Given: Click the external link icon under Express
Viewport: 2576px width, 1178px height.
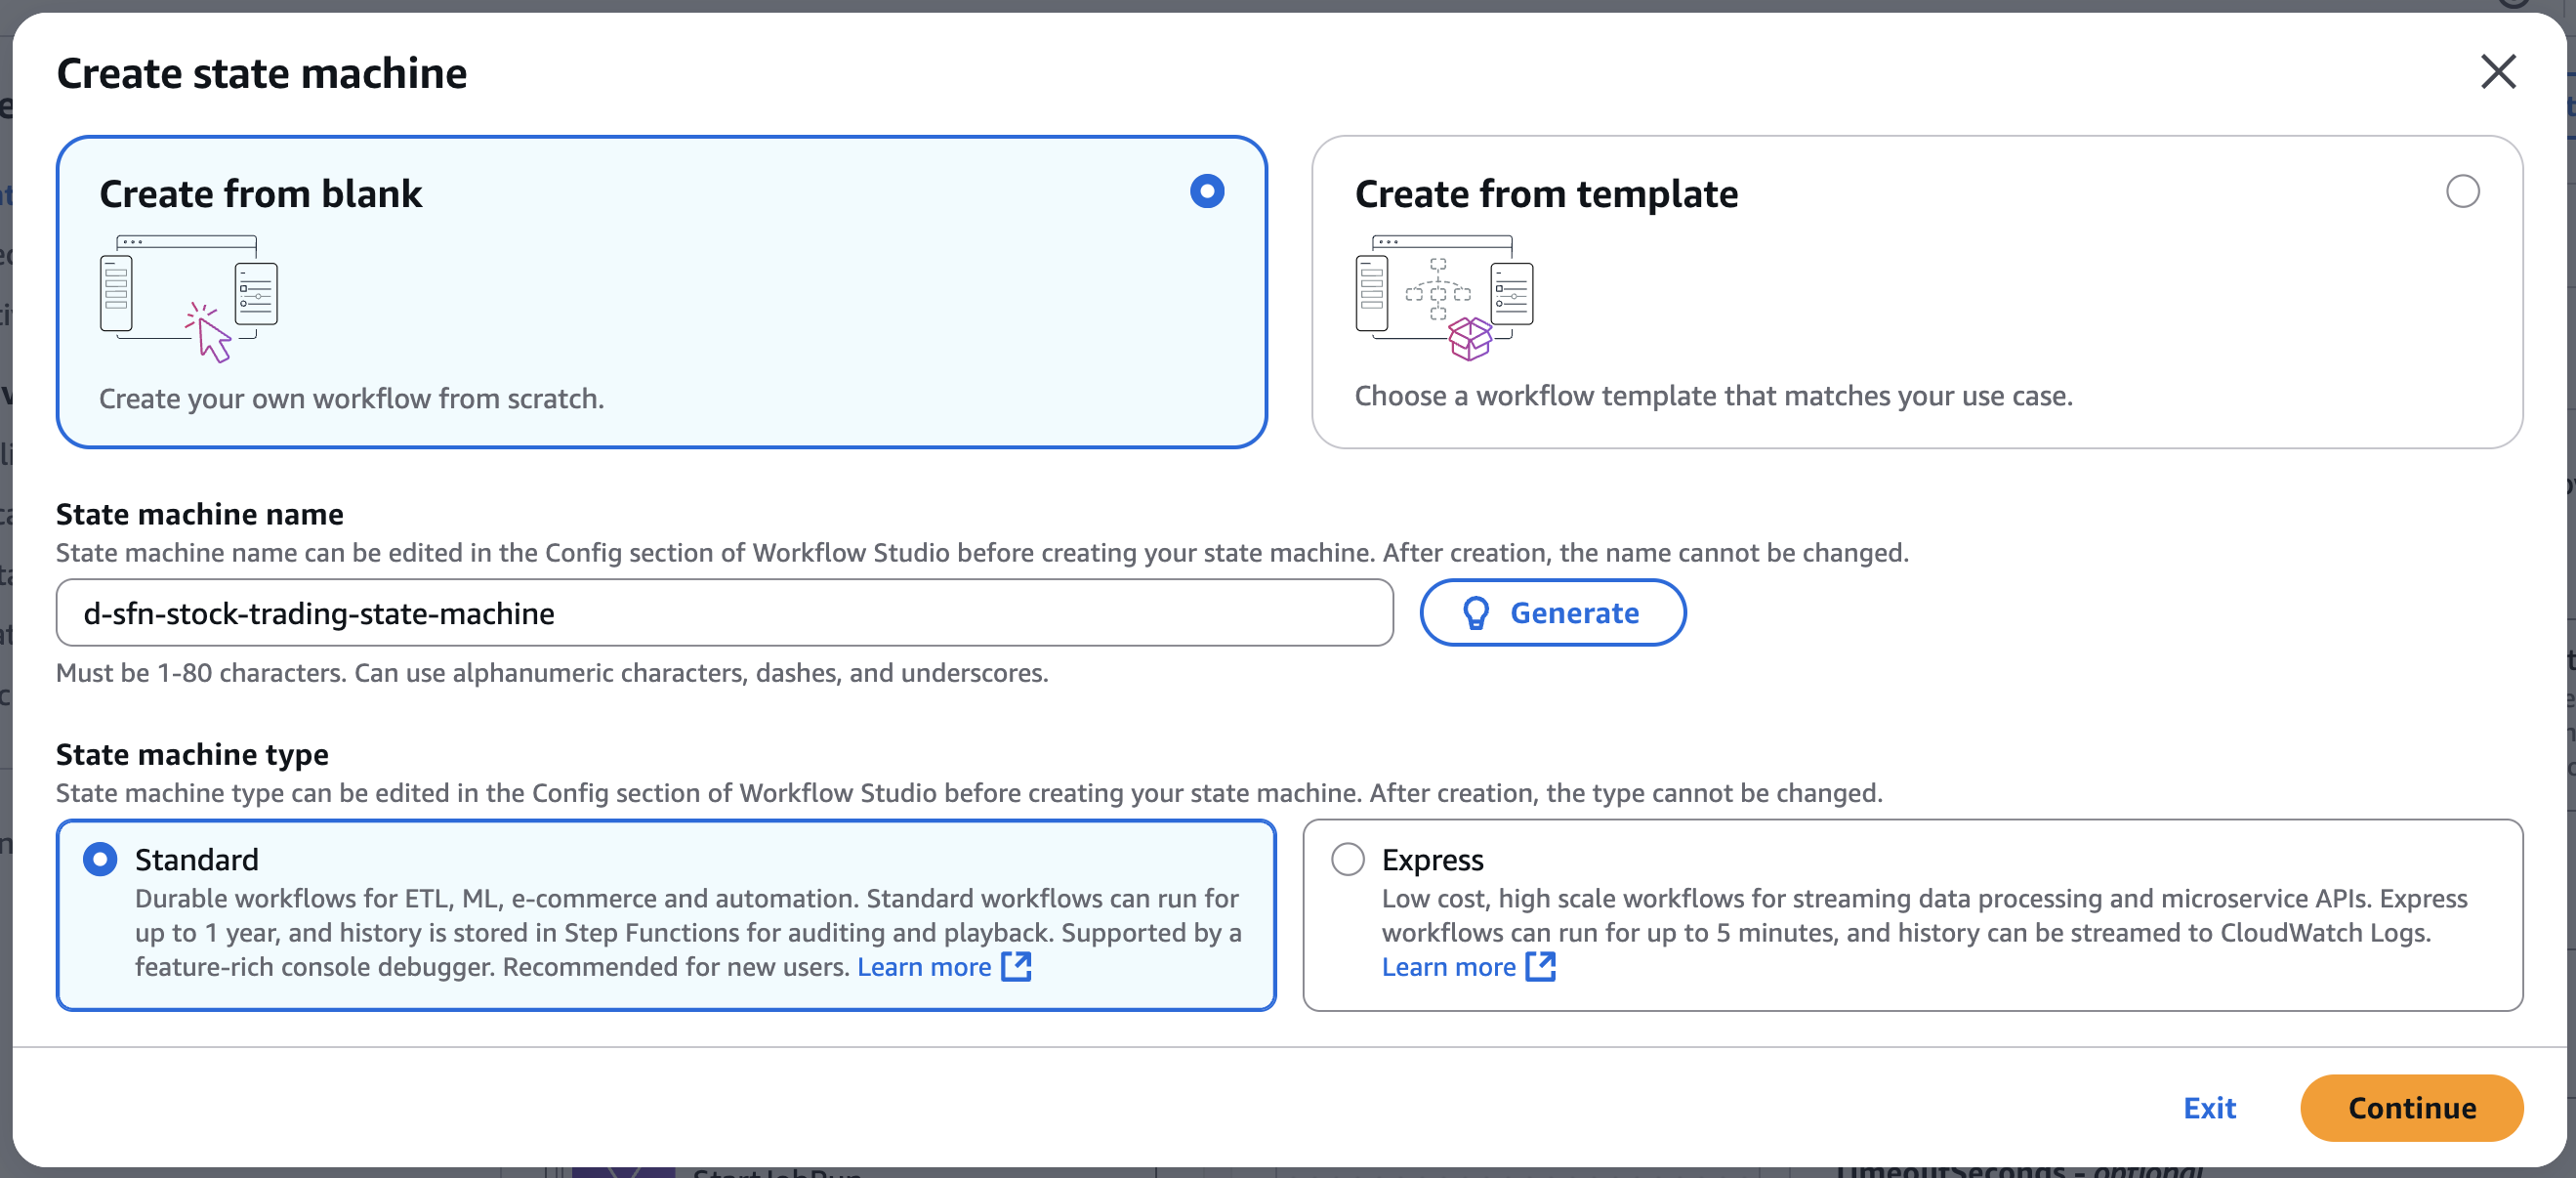Looking at the screenshot, I should tap(1540, 967).
